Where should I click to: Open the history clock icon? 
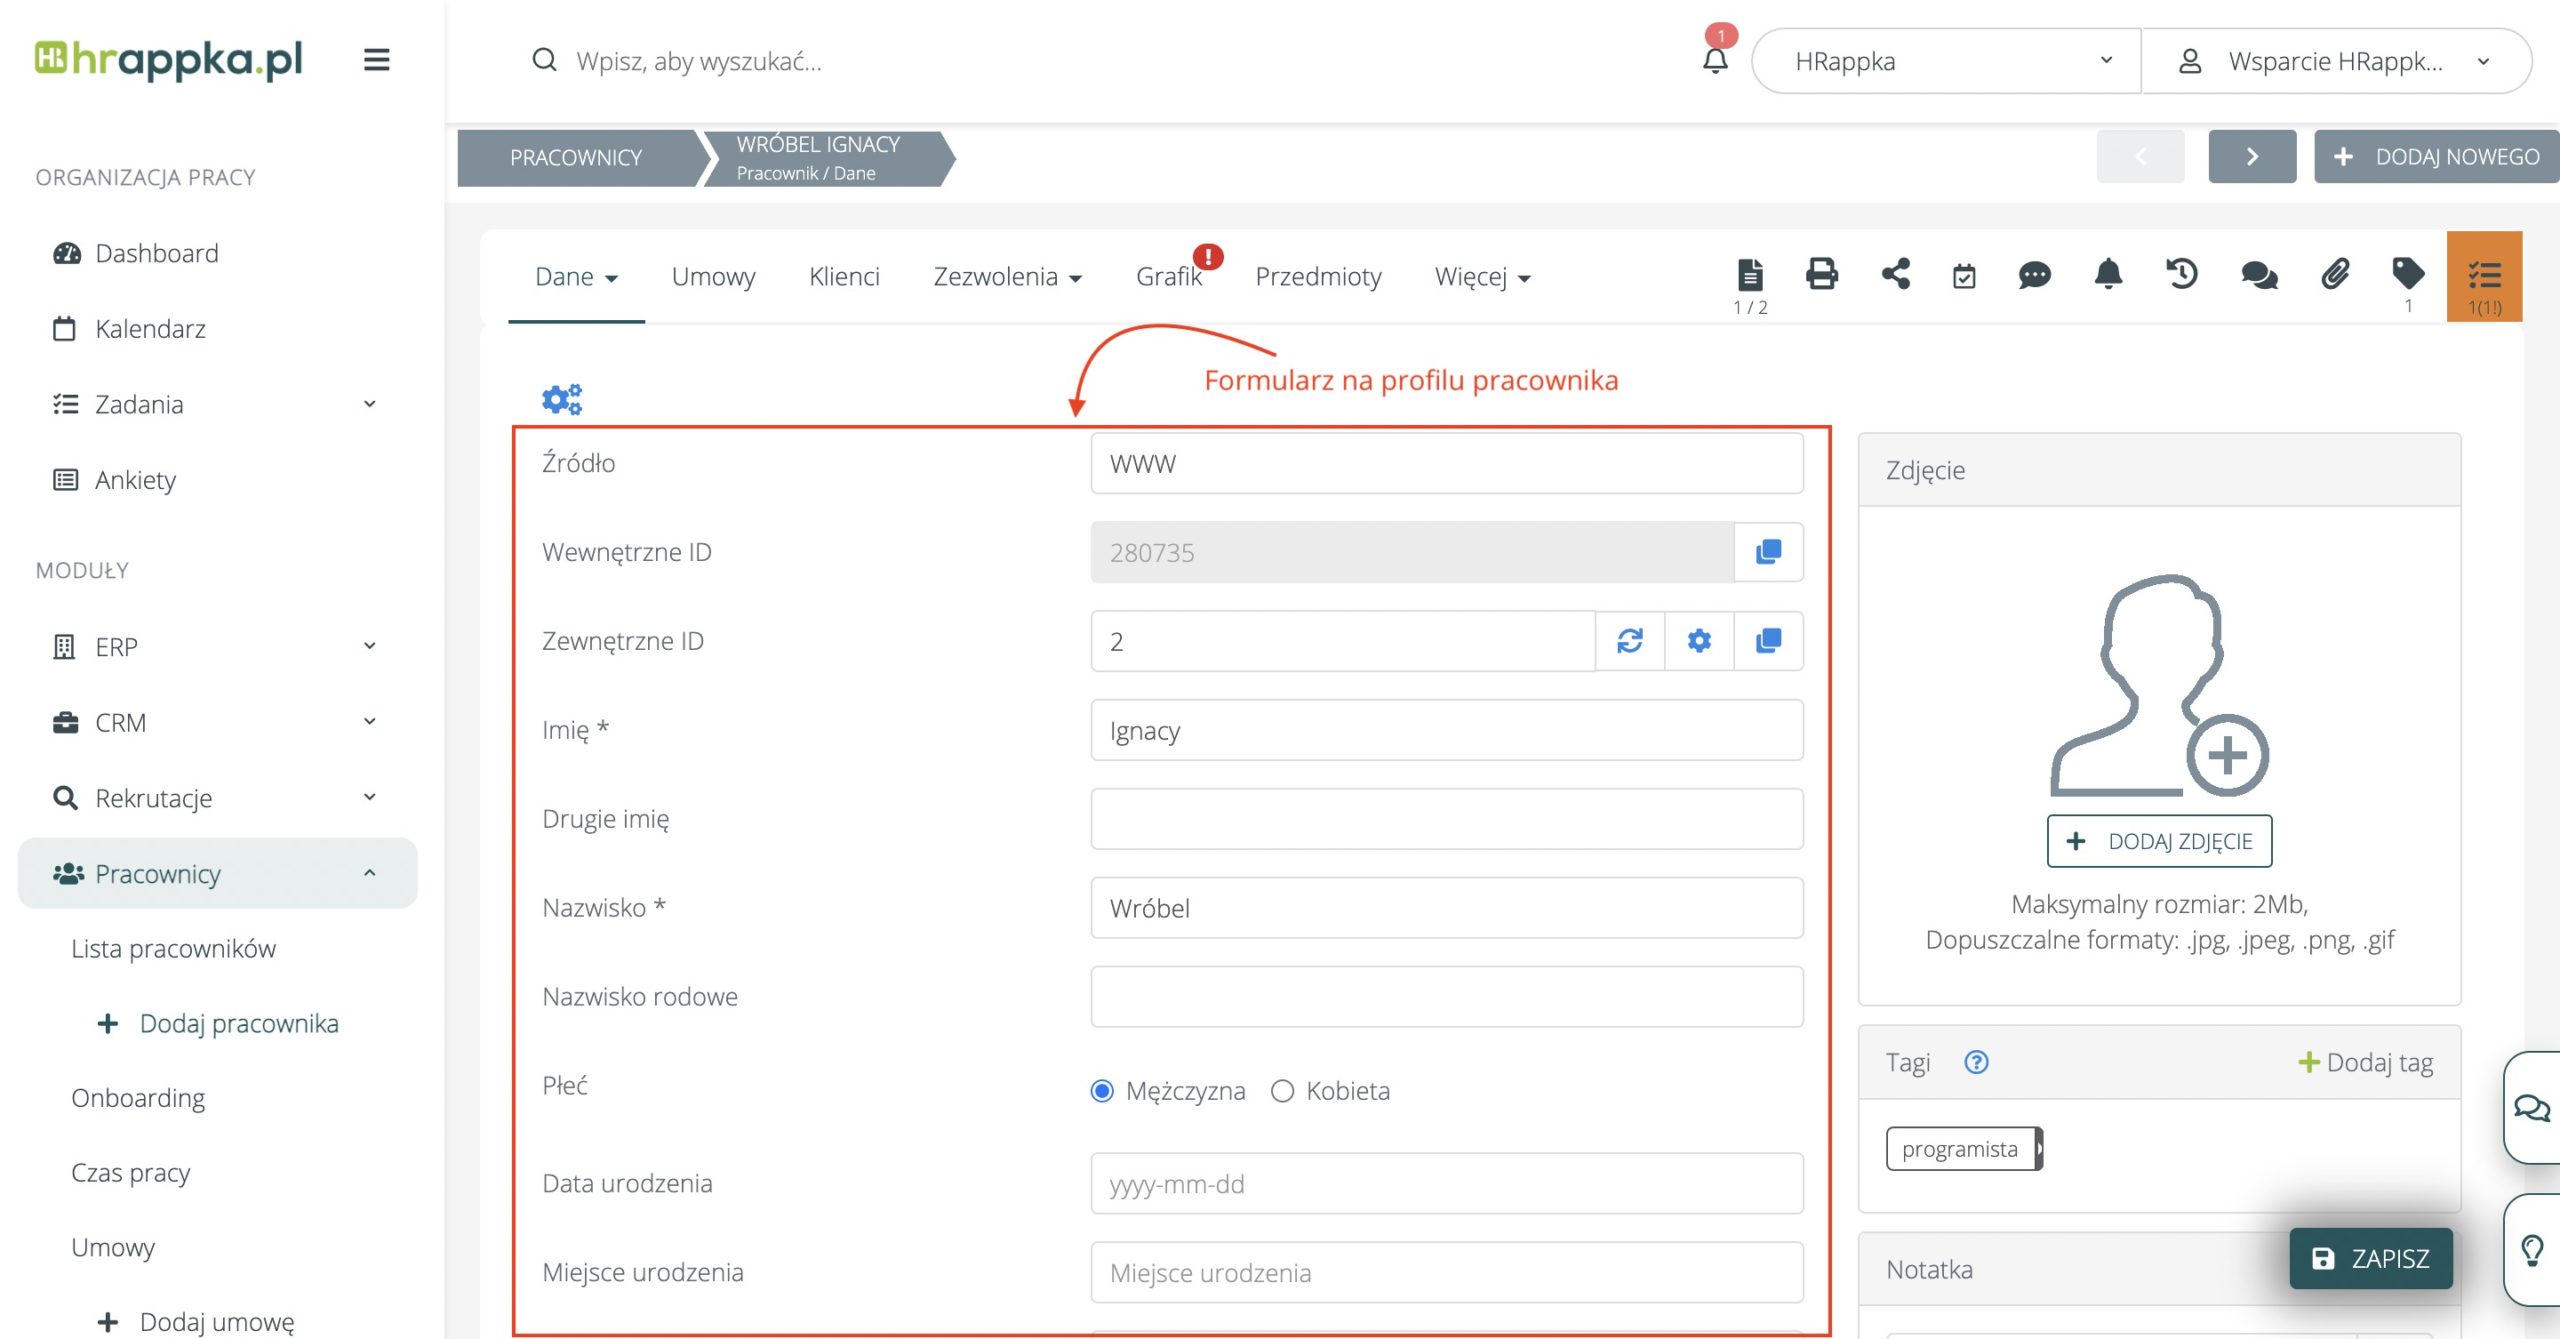click(2182, 274)
